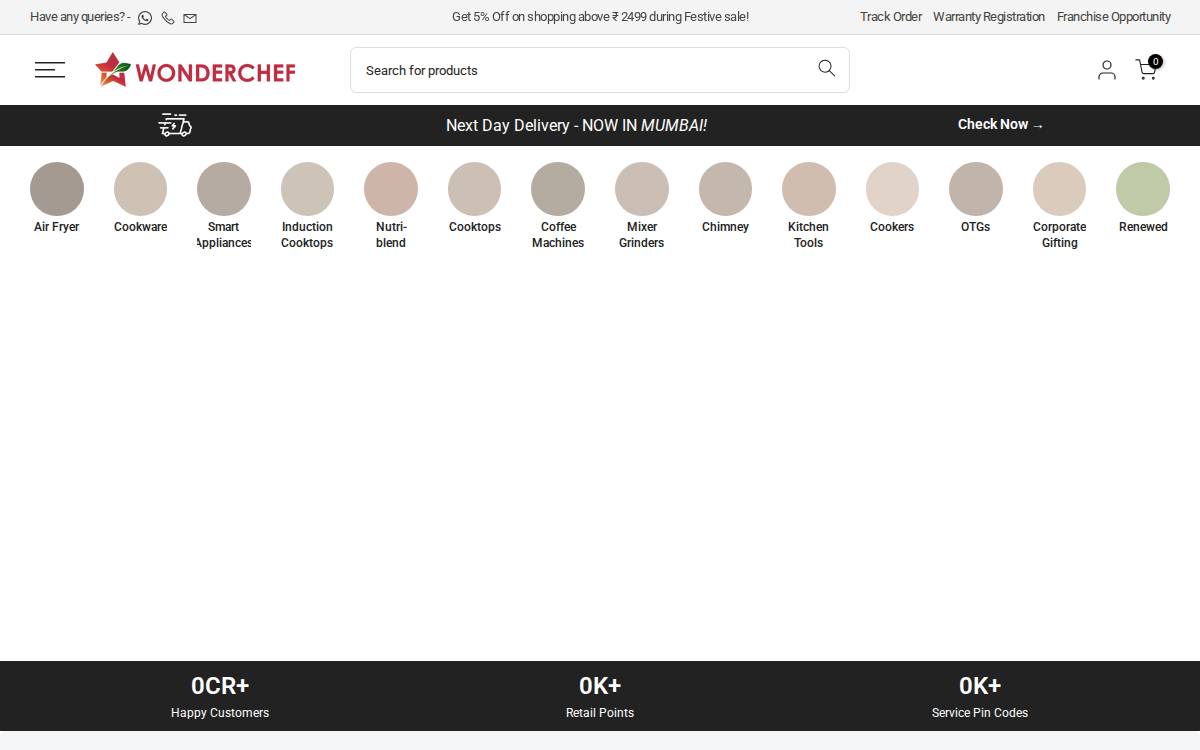Select OTGs category circle
This screenshot has height=750, width=1200.
click(x=976, y=189)
